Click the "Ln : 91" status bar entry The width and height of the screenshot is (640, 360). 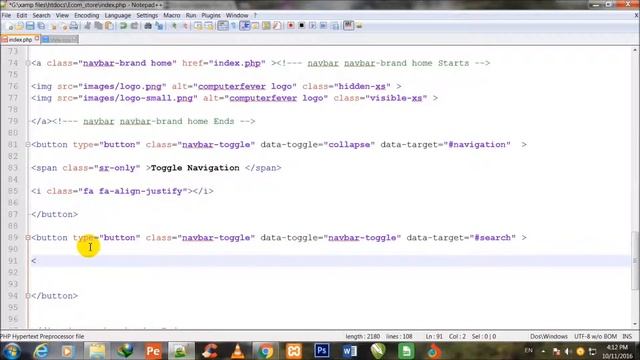[434, 336]
